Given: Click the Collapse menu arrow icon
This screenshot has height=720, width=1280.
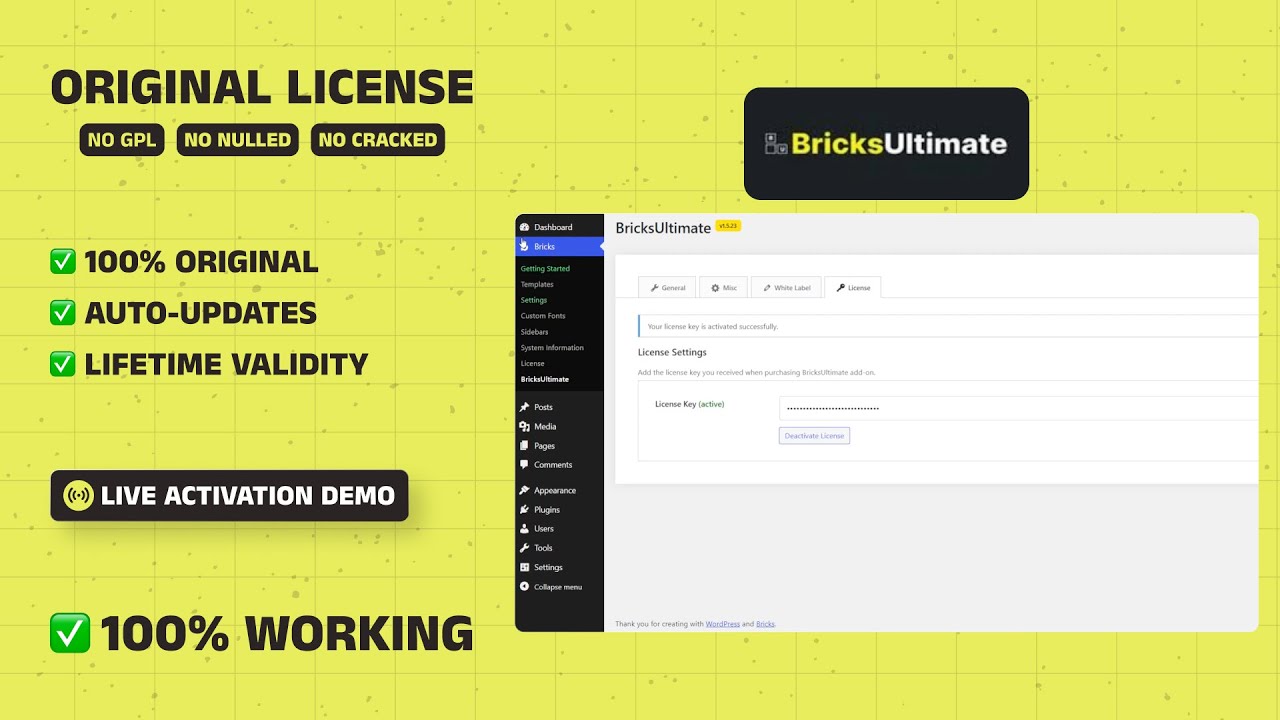Looking at the screenshot, I should [x=524, y=587].
